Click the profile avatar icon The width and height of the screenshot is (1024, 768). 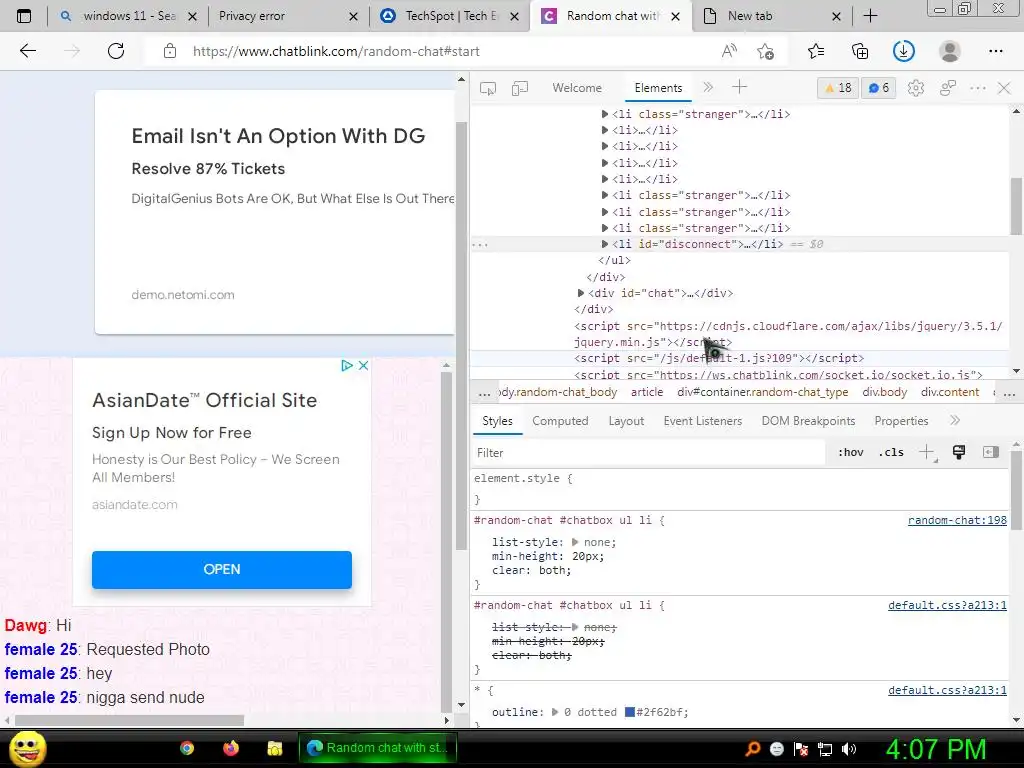pyautogui.click(x=950, y=51)
